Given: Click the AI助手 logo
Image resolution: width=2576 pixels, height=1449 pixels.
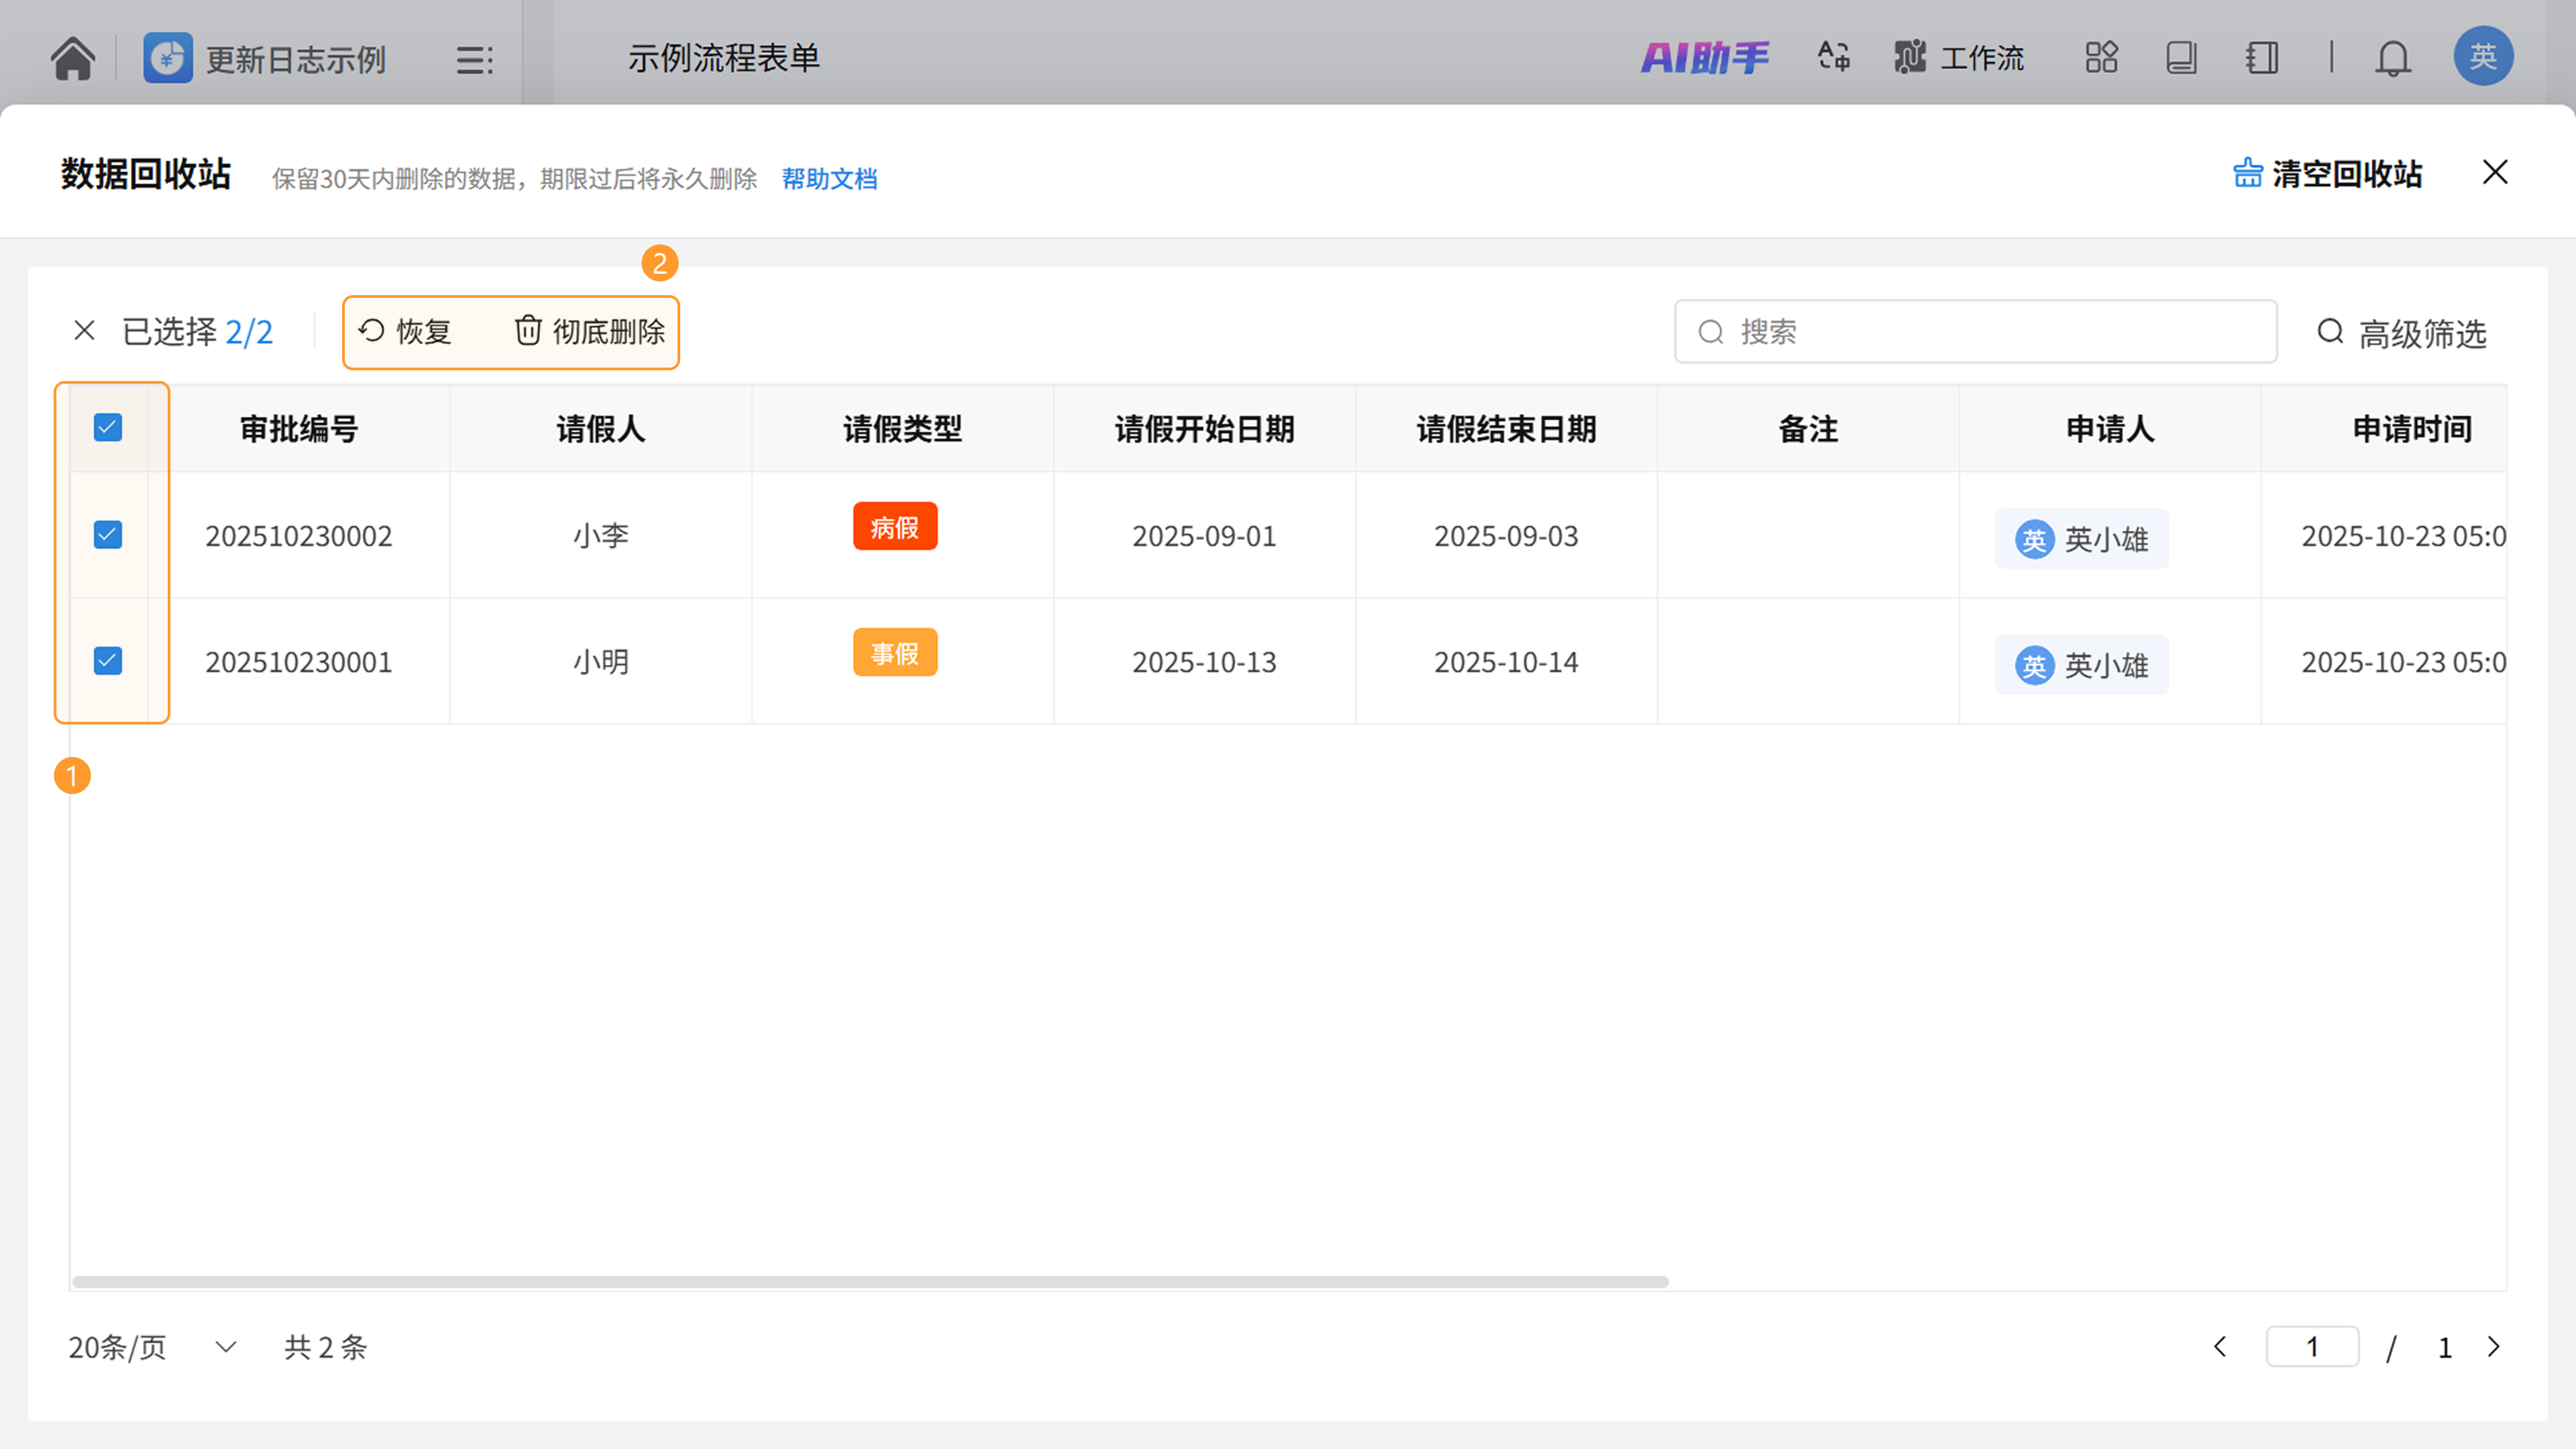Looking at the screenshot, I should (1704, 58).
